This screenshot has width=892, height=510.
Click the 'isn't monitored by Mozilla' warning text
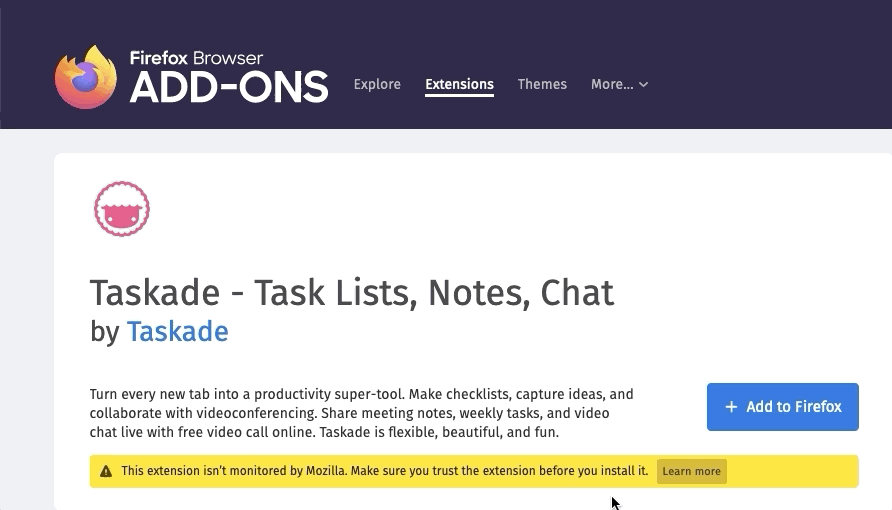pyautogui.click(x=385, y=471)
